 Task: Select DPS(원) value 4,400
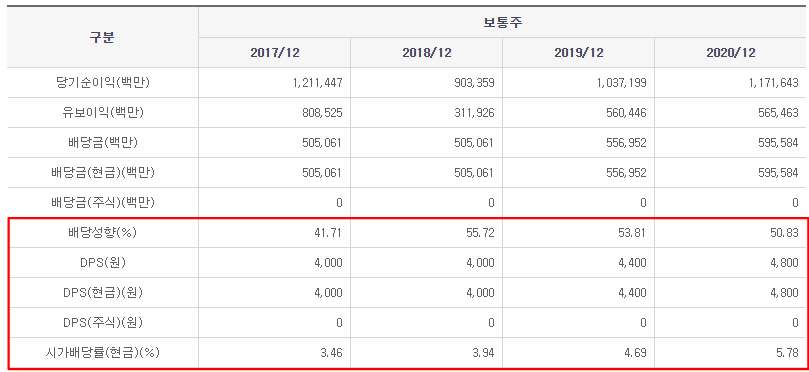(634, 263)
